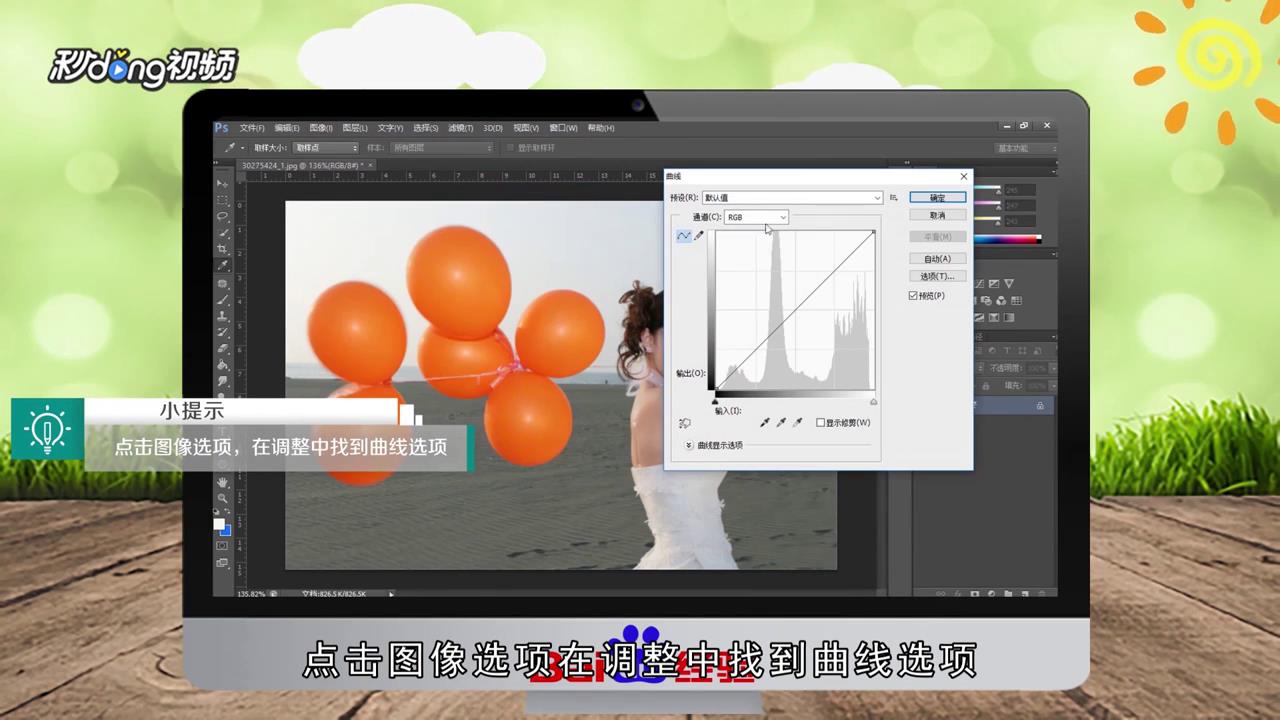Open 选项(T)... button in Curves
Screen dimensions: 1280x720
938,276
